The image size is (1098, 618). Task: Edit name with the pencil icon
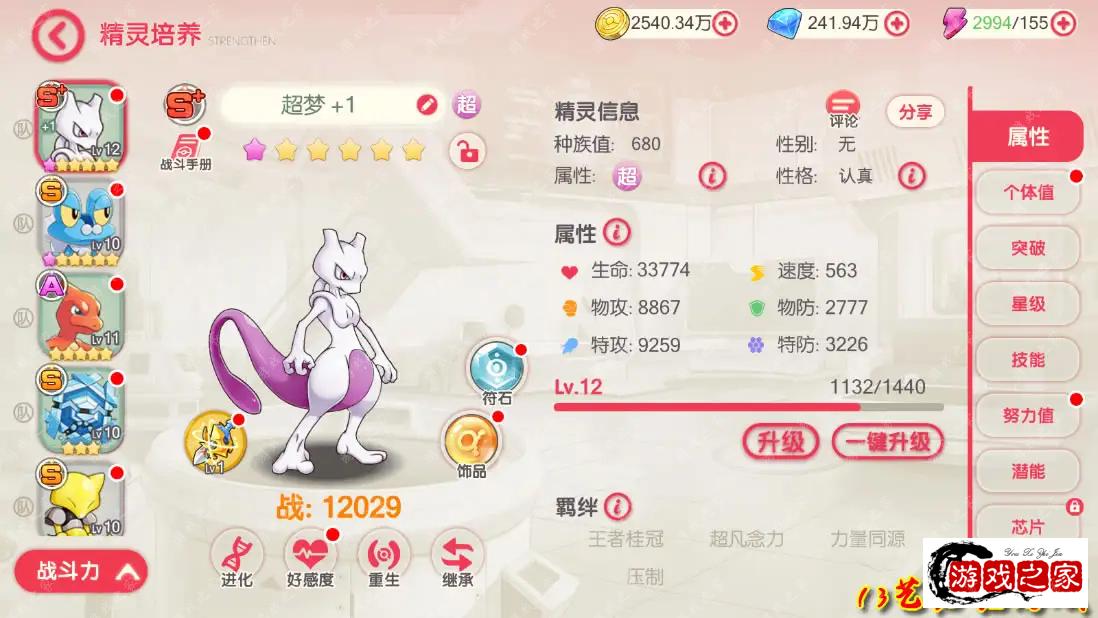tap(426, 105)
